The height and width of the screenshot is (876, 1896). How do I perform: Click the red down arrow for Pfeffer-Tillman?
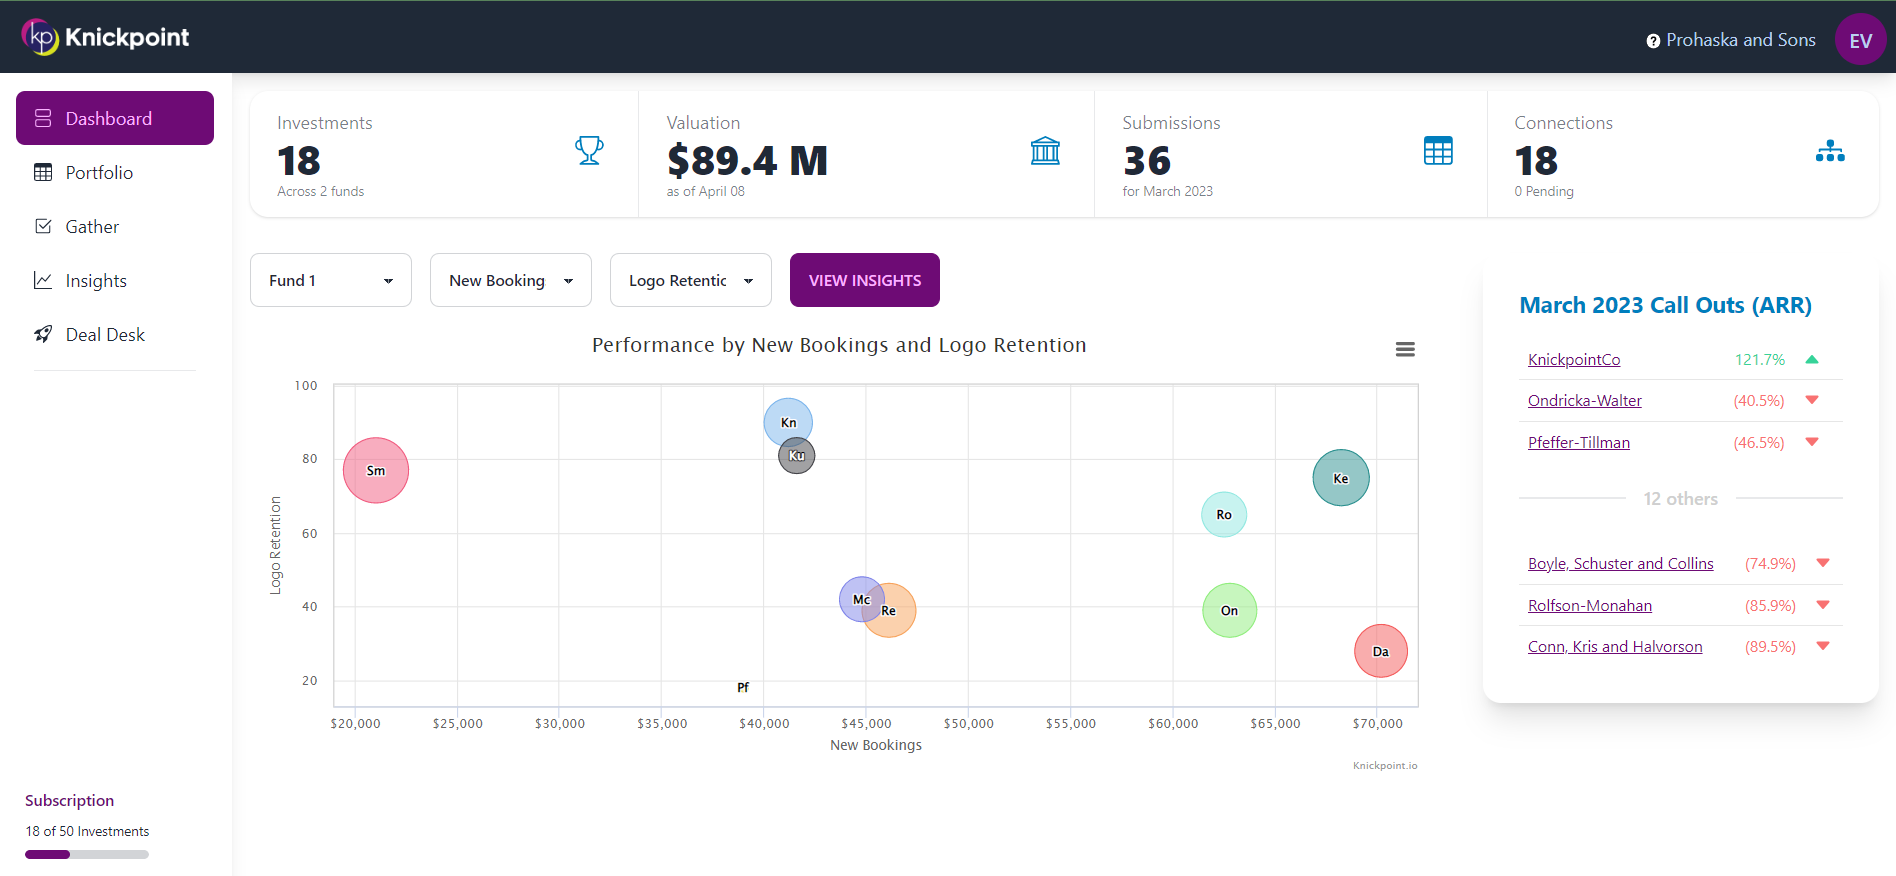click(x=1812, y=442)
